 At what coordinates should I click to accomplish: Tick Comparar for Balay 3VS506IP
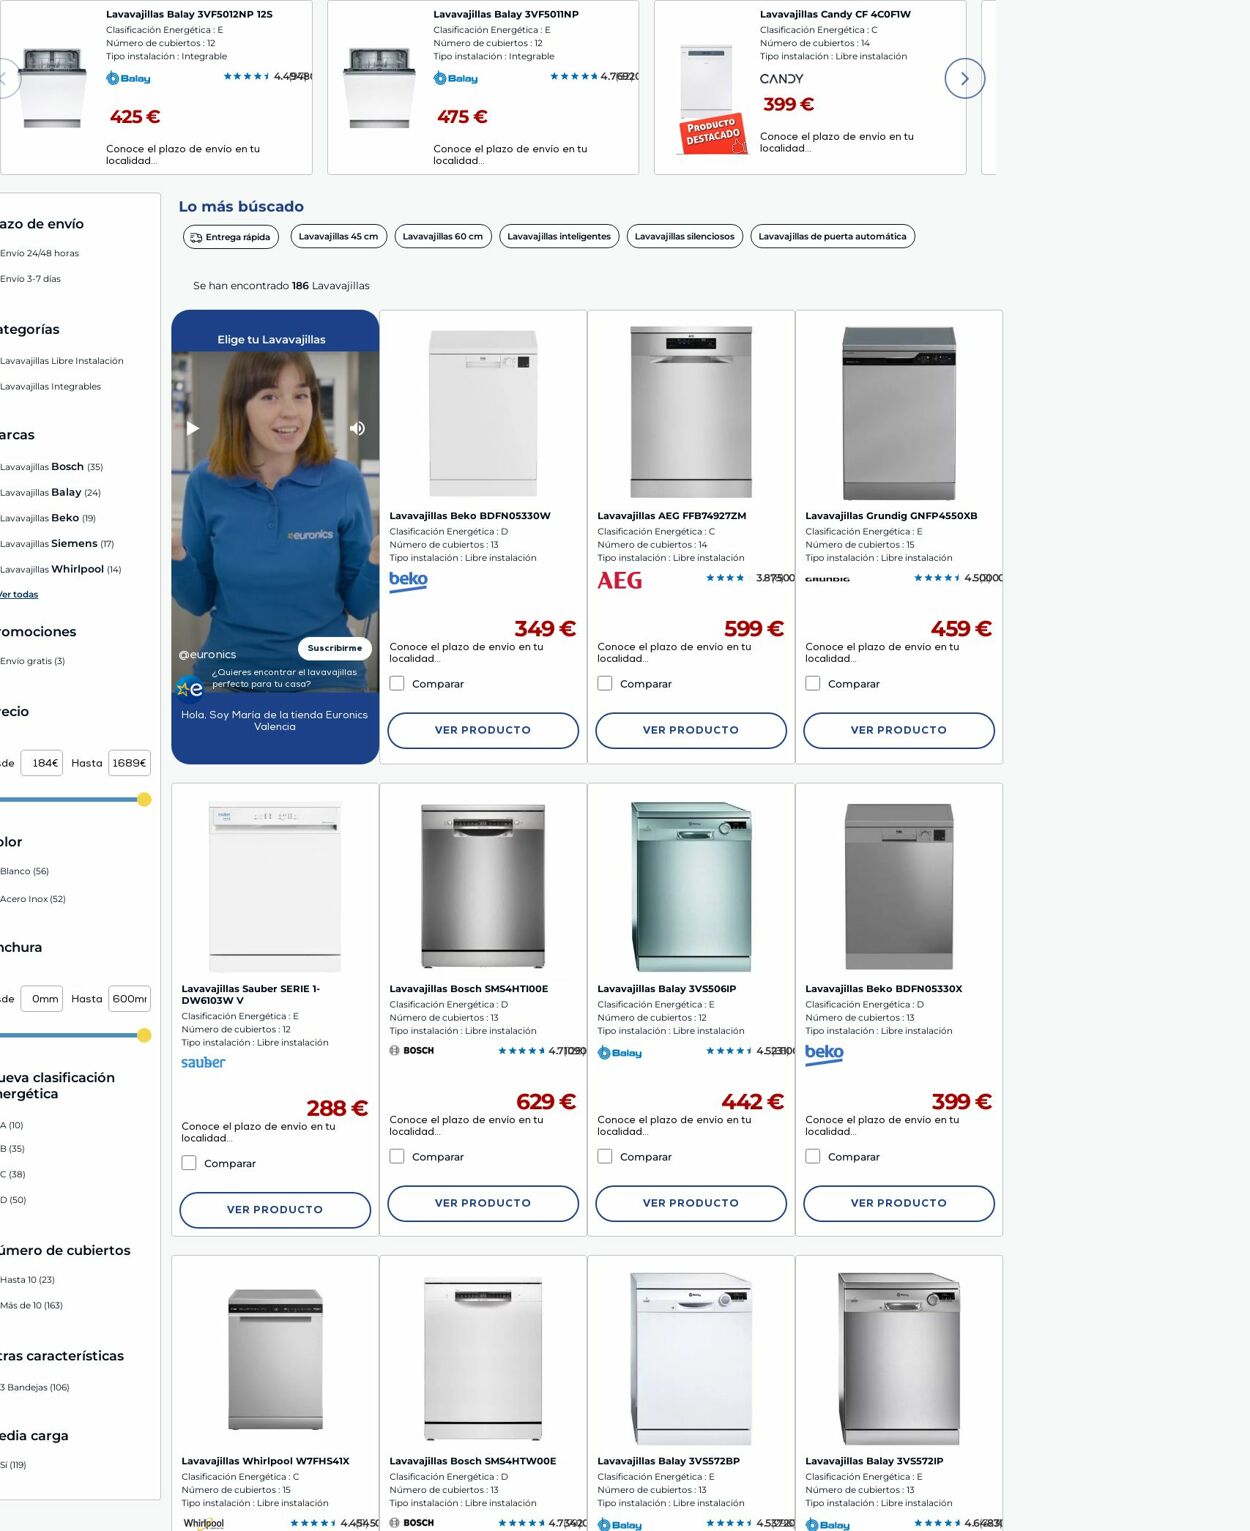click(x=605, y=1156)
